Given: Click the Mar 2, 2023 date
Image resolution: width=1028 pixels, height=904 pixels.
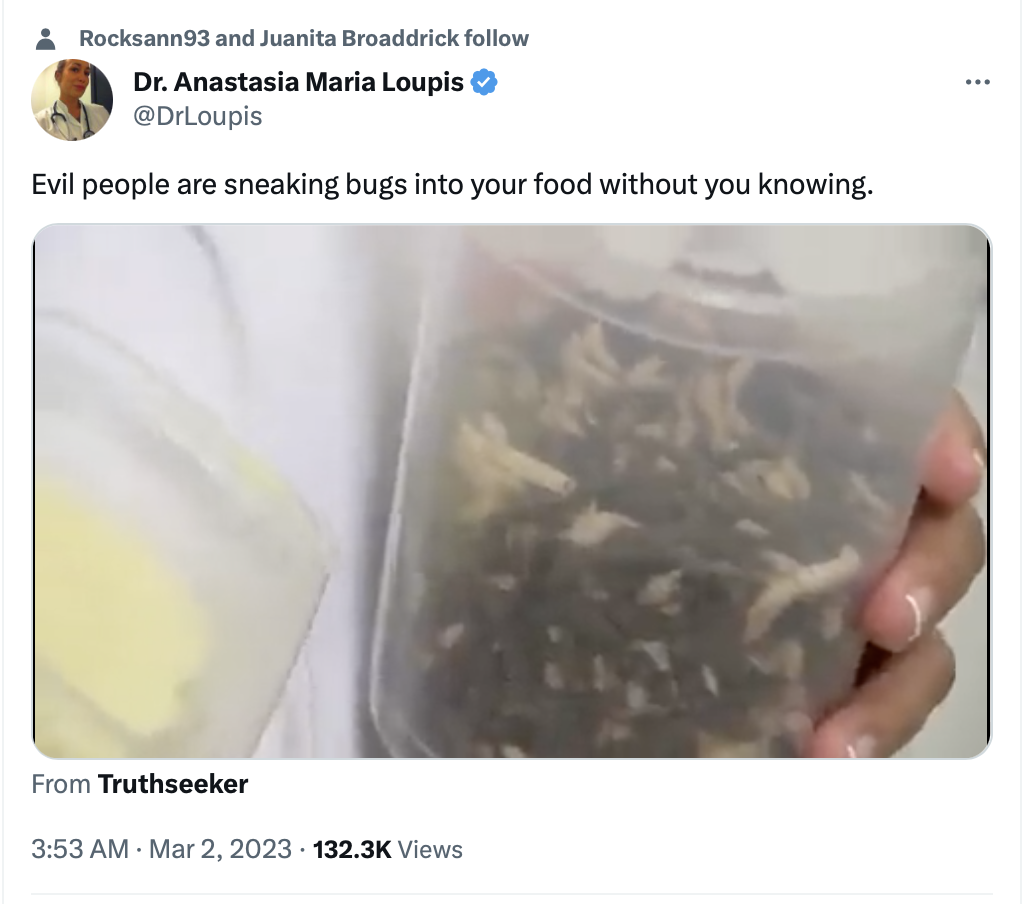Looking at the screenshot, I should tap(220, 849).
